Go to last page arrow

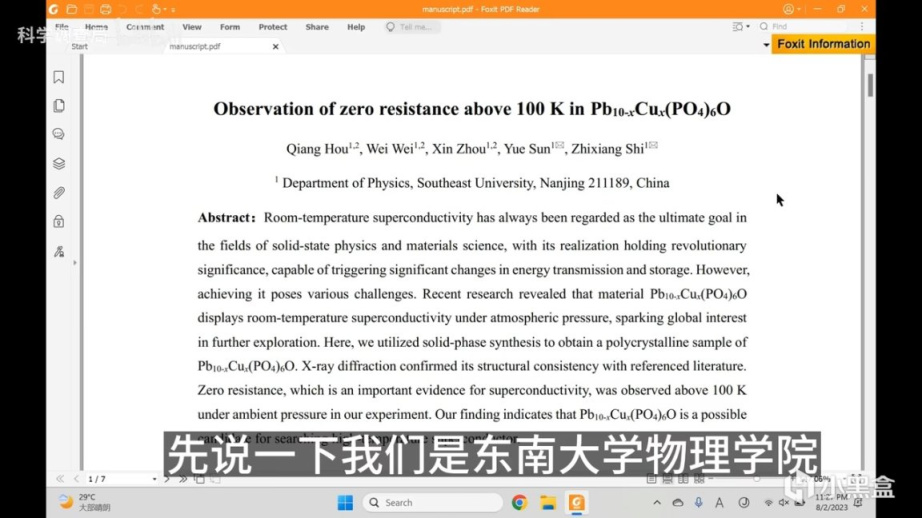pos(183,479)
